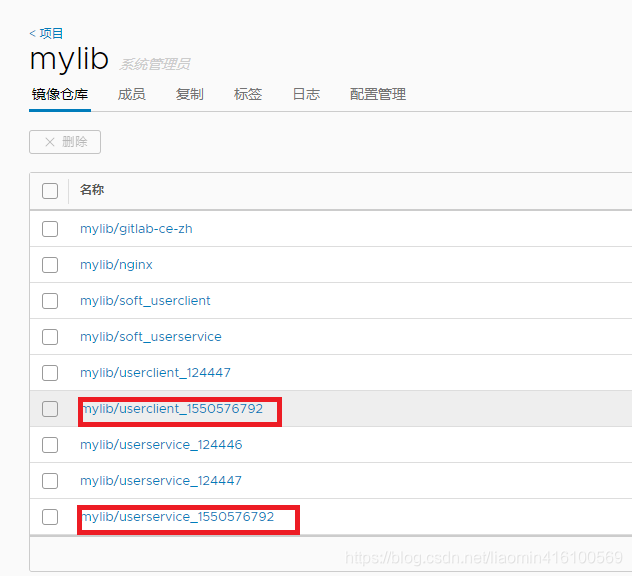632x576 pixels.
Task: Click the 系统管理员 role label
Action: click(x=155, y=64)
